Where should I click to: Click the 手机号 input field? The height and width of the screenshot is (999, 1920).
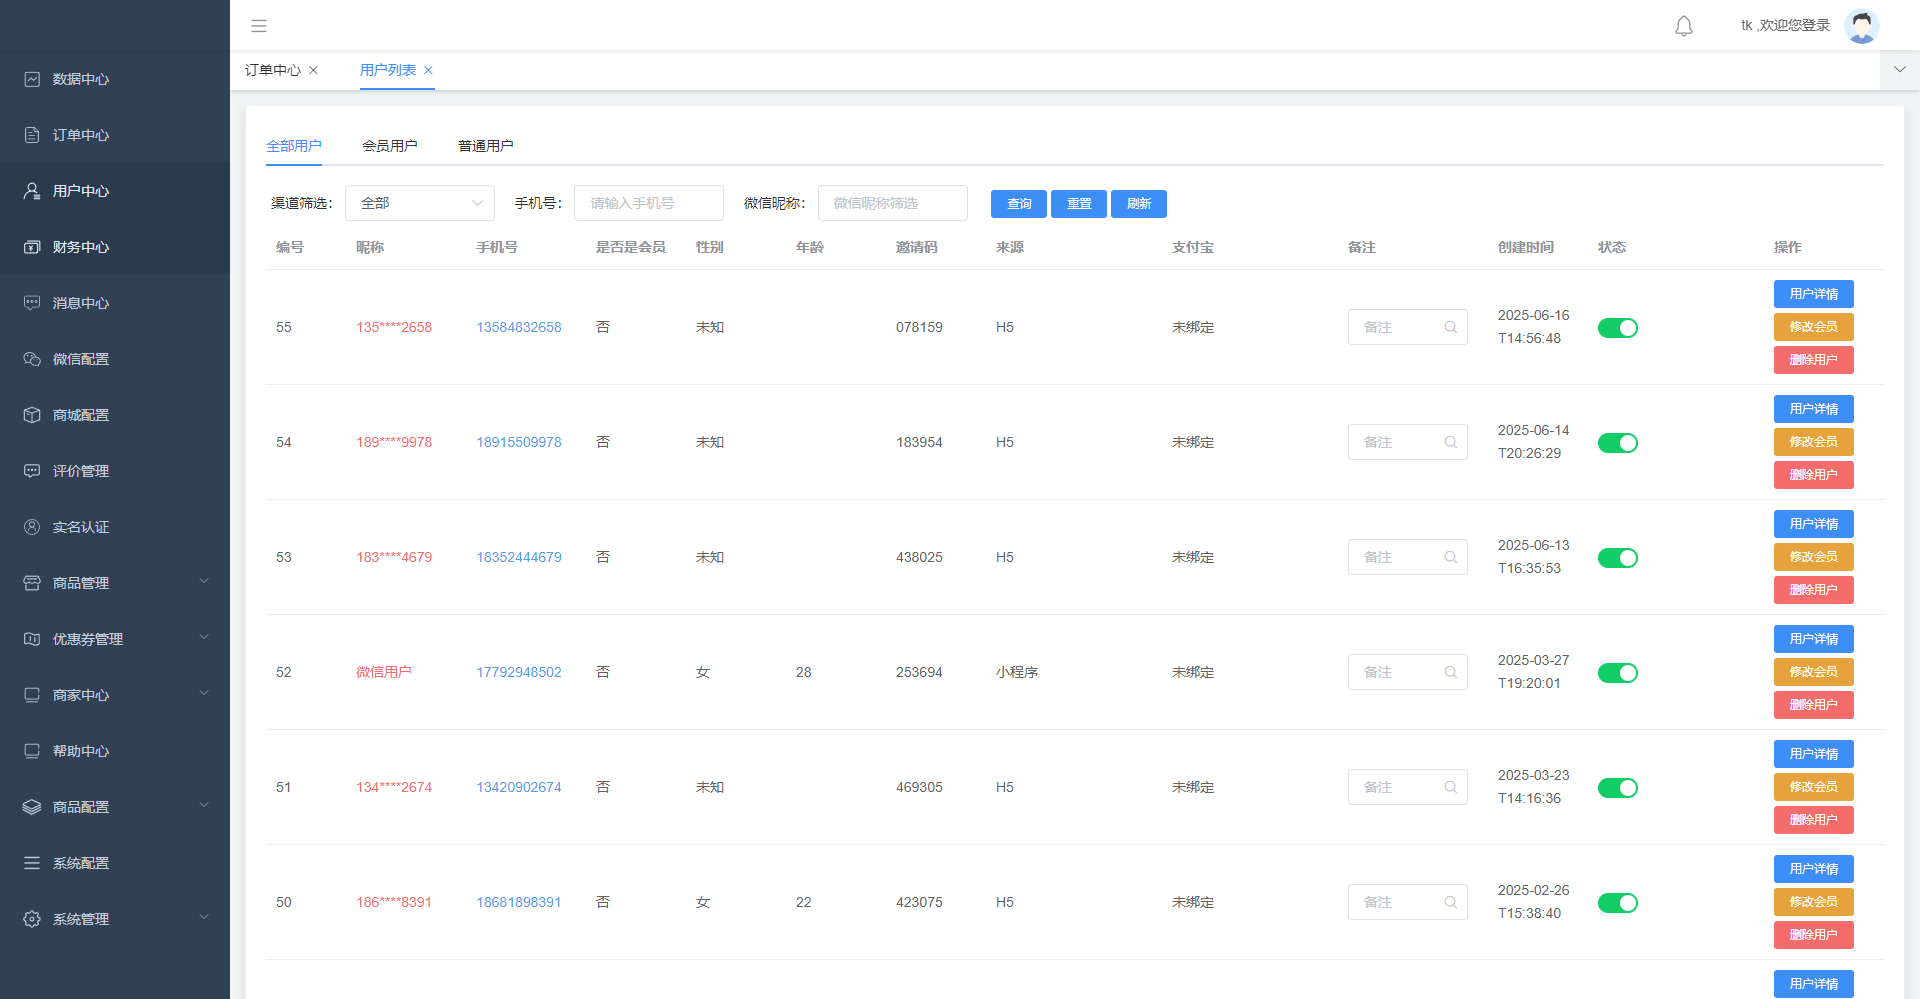pos(648,203)
